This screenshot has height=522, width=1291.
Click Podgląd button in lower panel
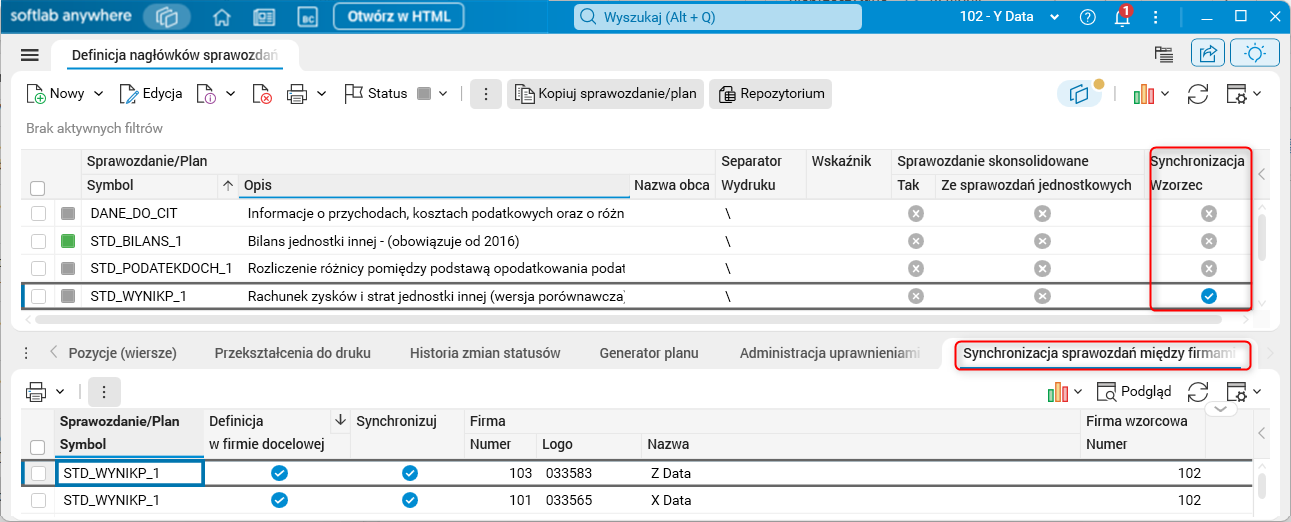(x=1134, y=391)
